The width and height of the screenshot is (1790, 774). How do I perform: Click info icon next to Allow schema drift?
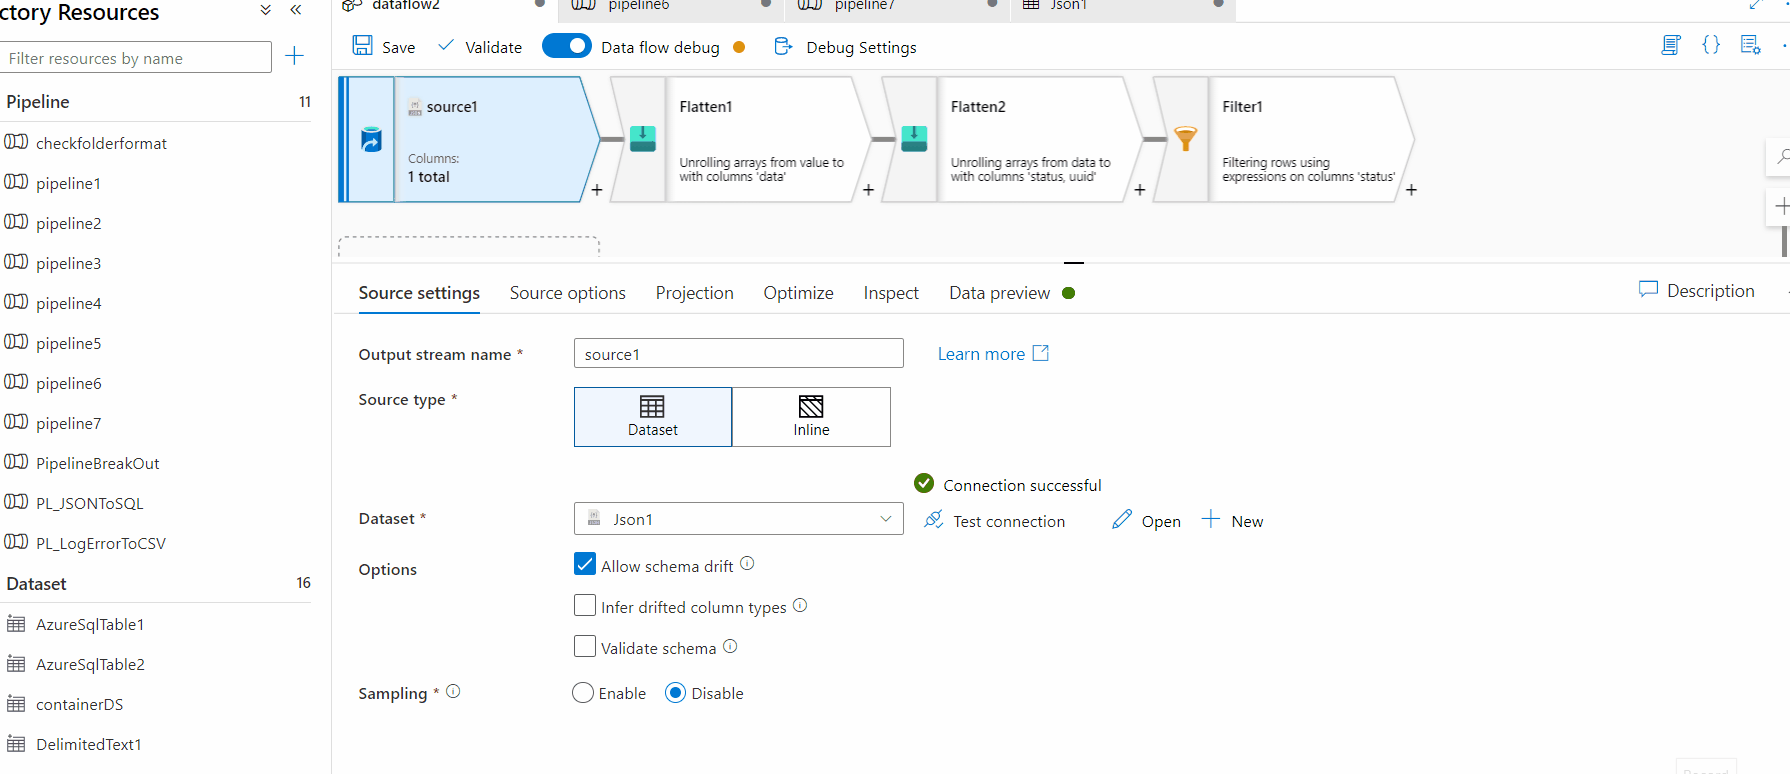coord(747,564)
